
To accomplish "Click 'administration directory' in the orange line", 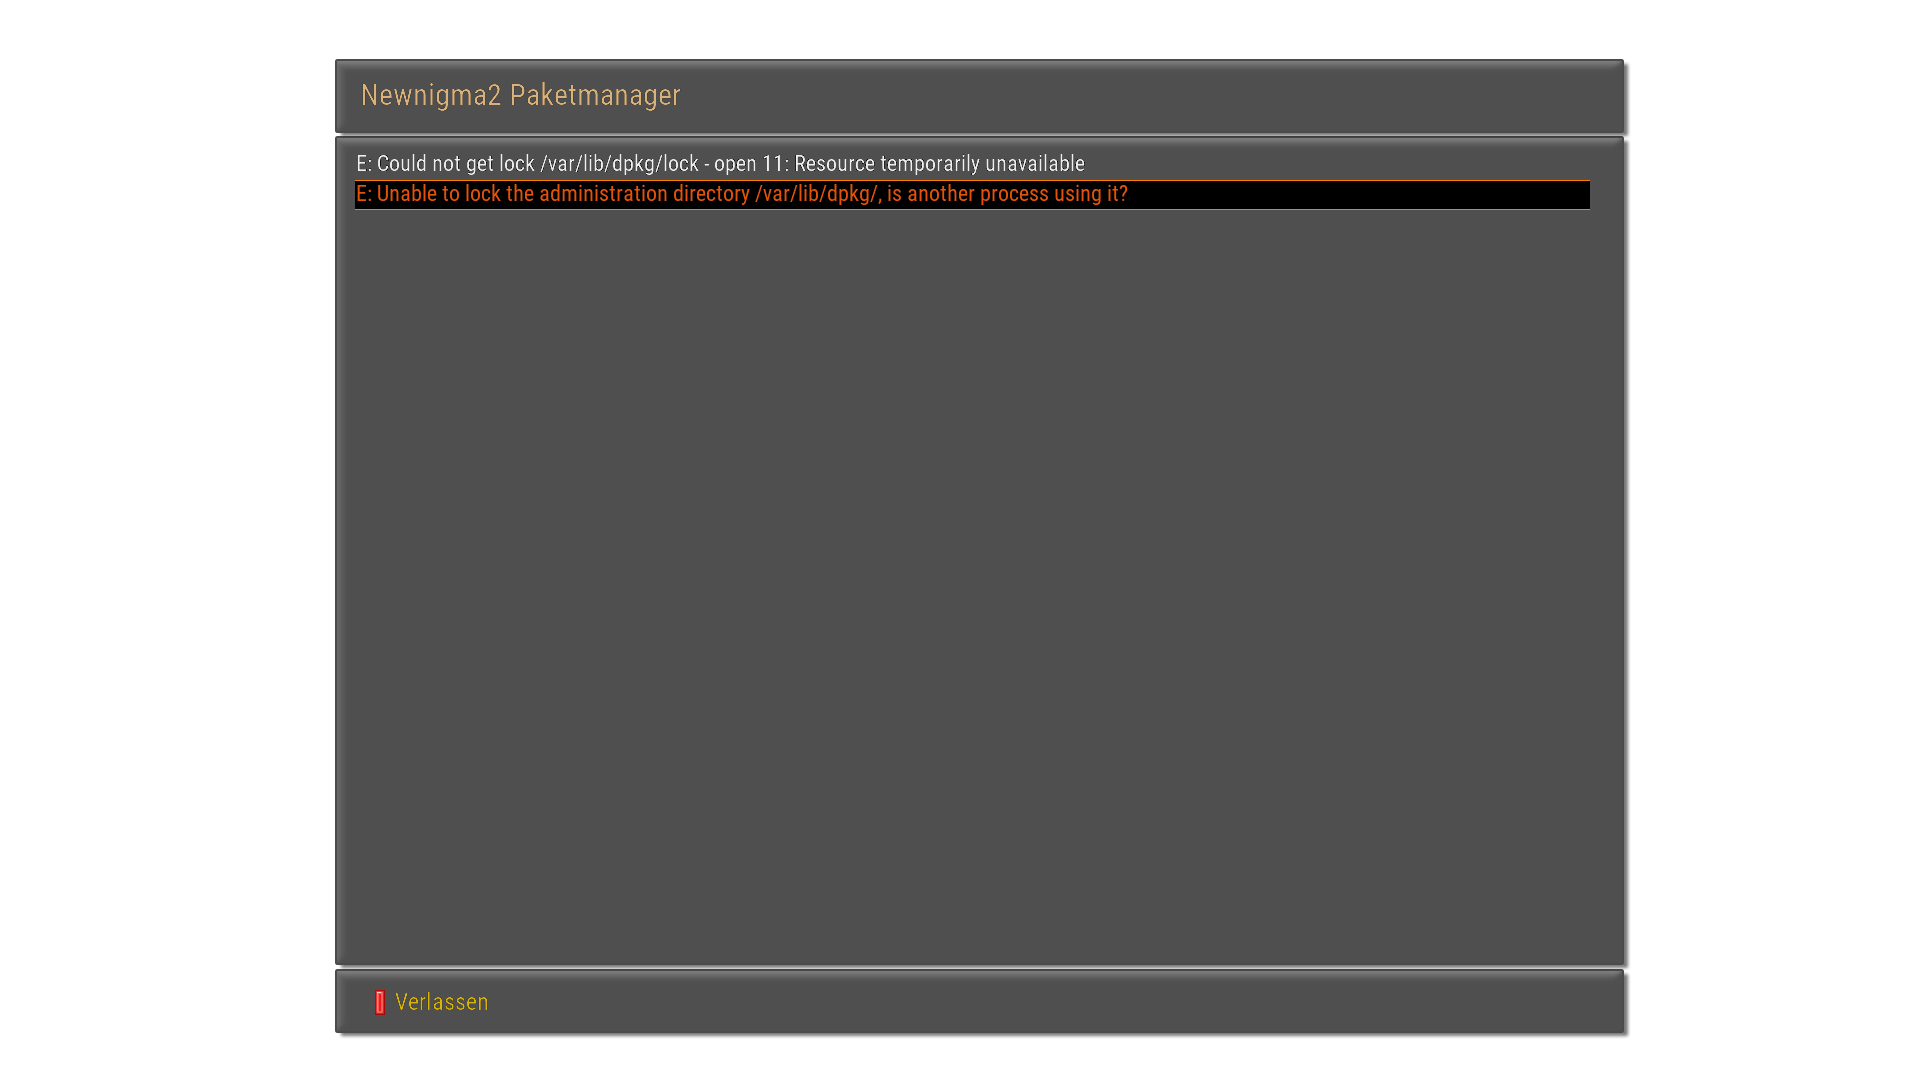I will click(x=644, y=194).
